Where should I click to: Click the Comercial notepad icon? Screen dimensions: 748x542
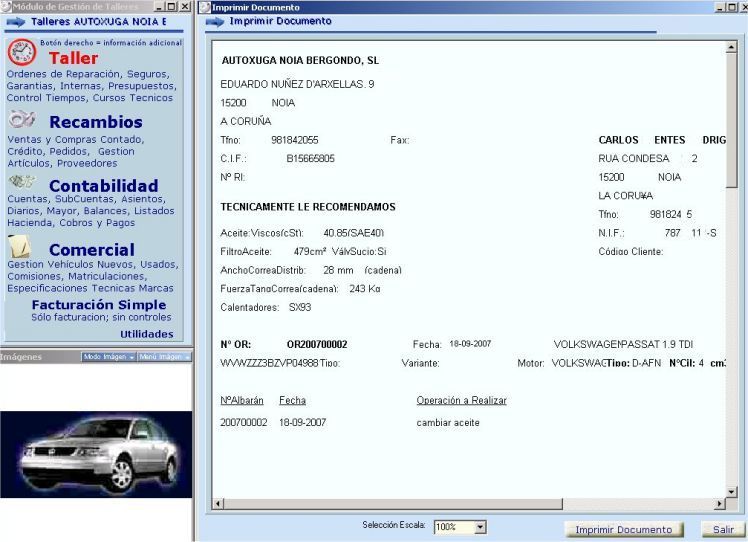(x=20, y=247)
